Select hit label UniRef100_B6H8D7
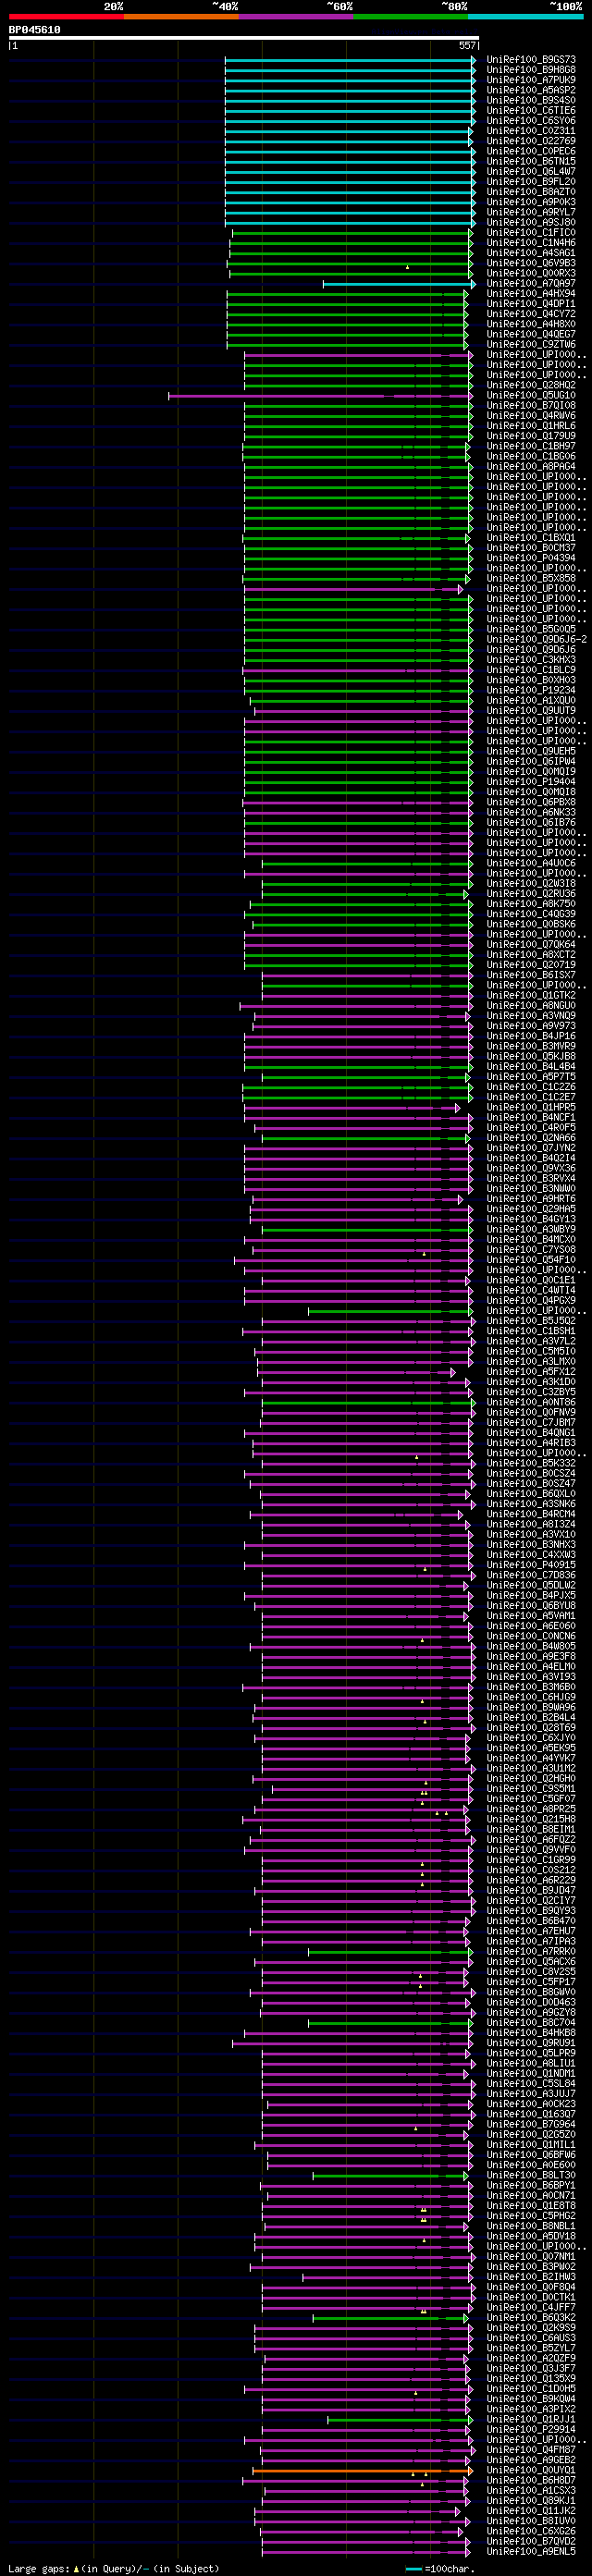592x2576 pixels. 531,2480
